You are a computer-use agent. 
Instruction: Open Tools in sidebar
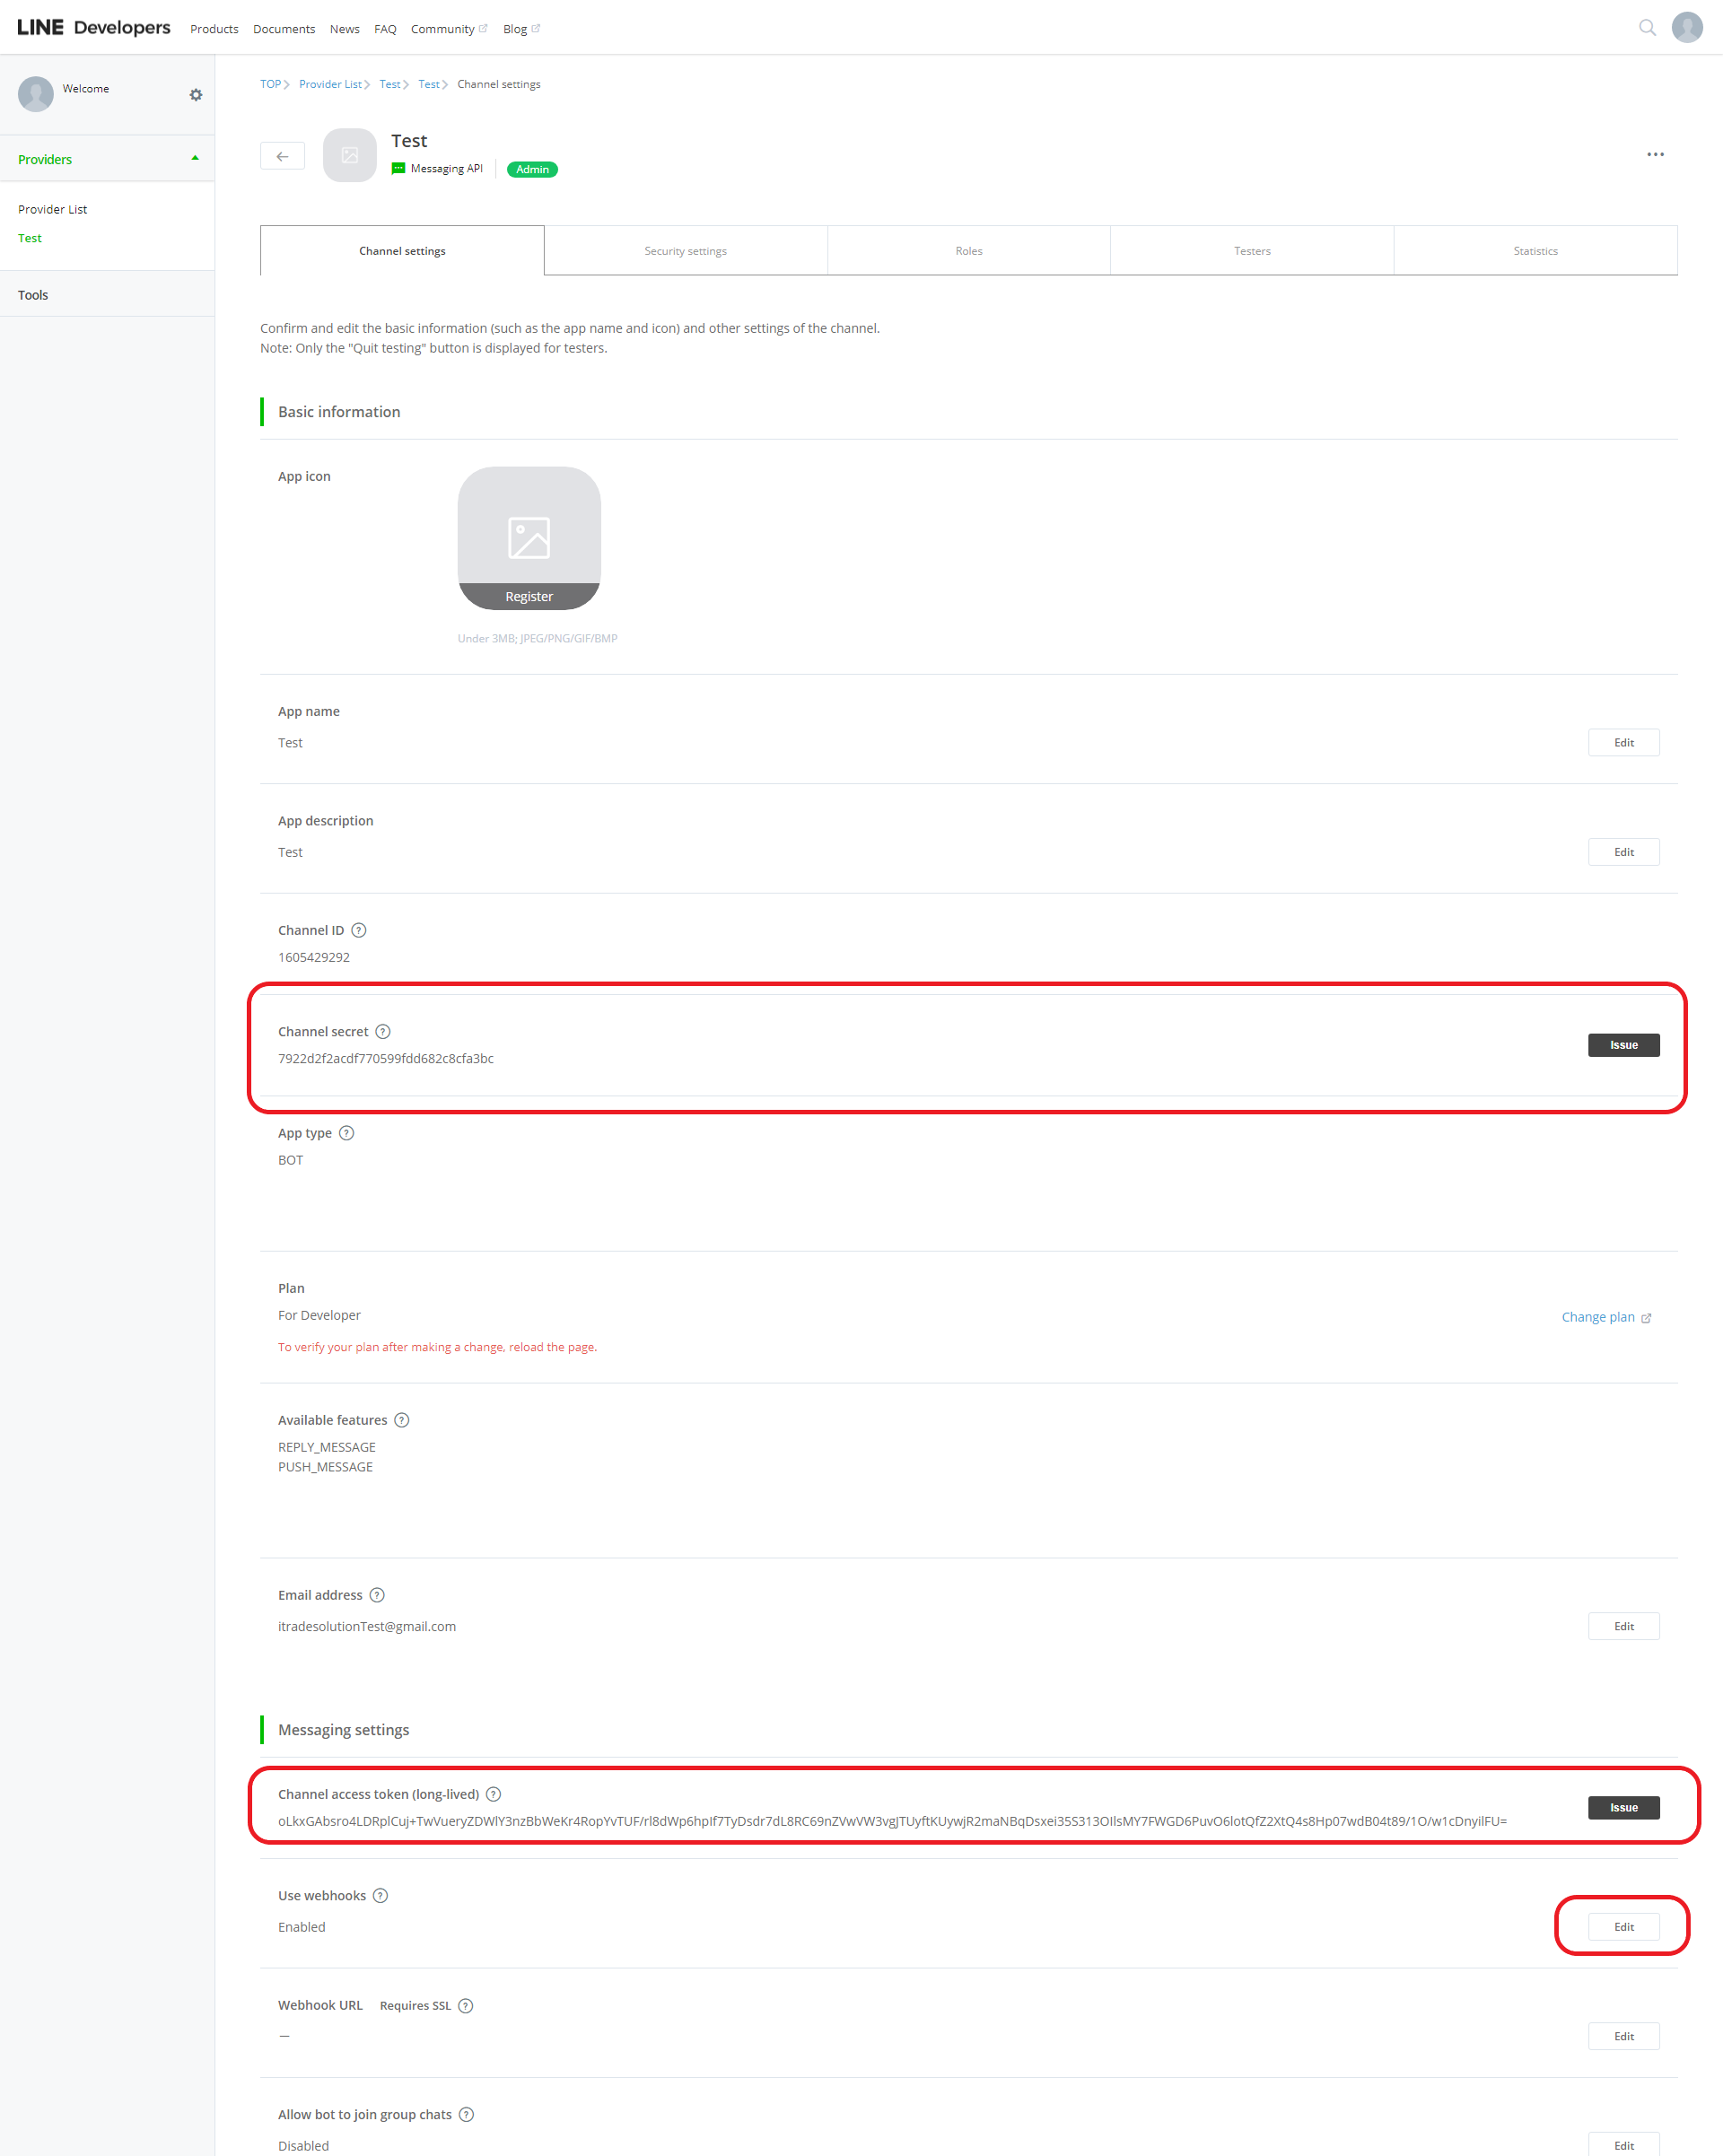pos(33,295)
